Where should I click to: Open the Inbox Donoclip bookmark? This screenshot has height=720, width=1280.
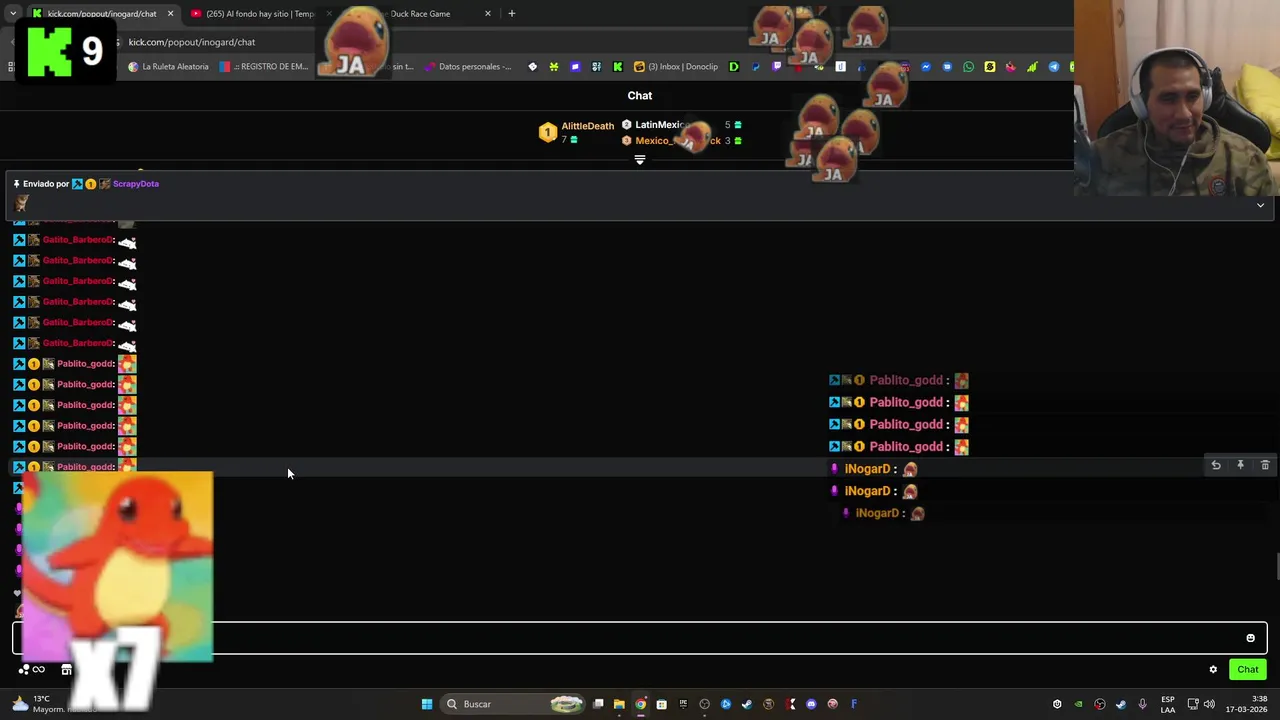pyautogui.click(x=676, y=67)
